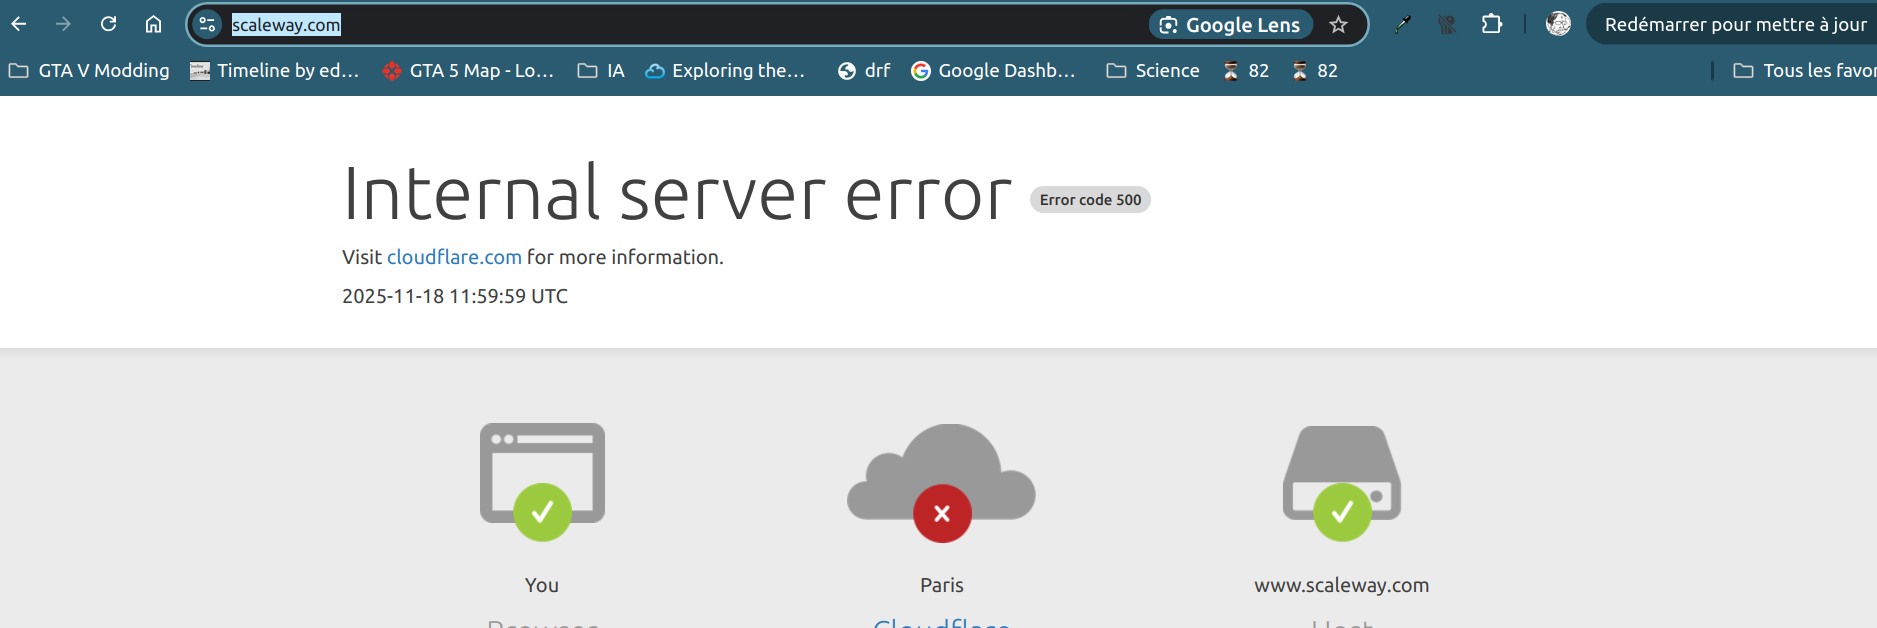The height and width of the screenshot is (628, 1877).
Task: Open the eyedropper color picker extension
Action: coord(1403,25)
